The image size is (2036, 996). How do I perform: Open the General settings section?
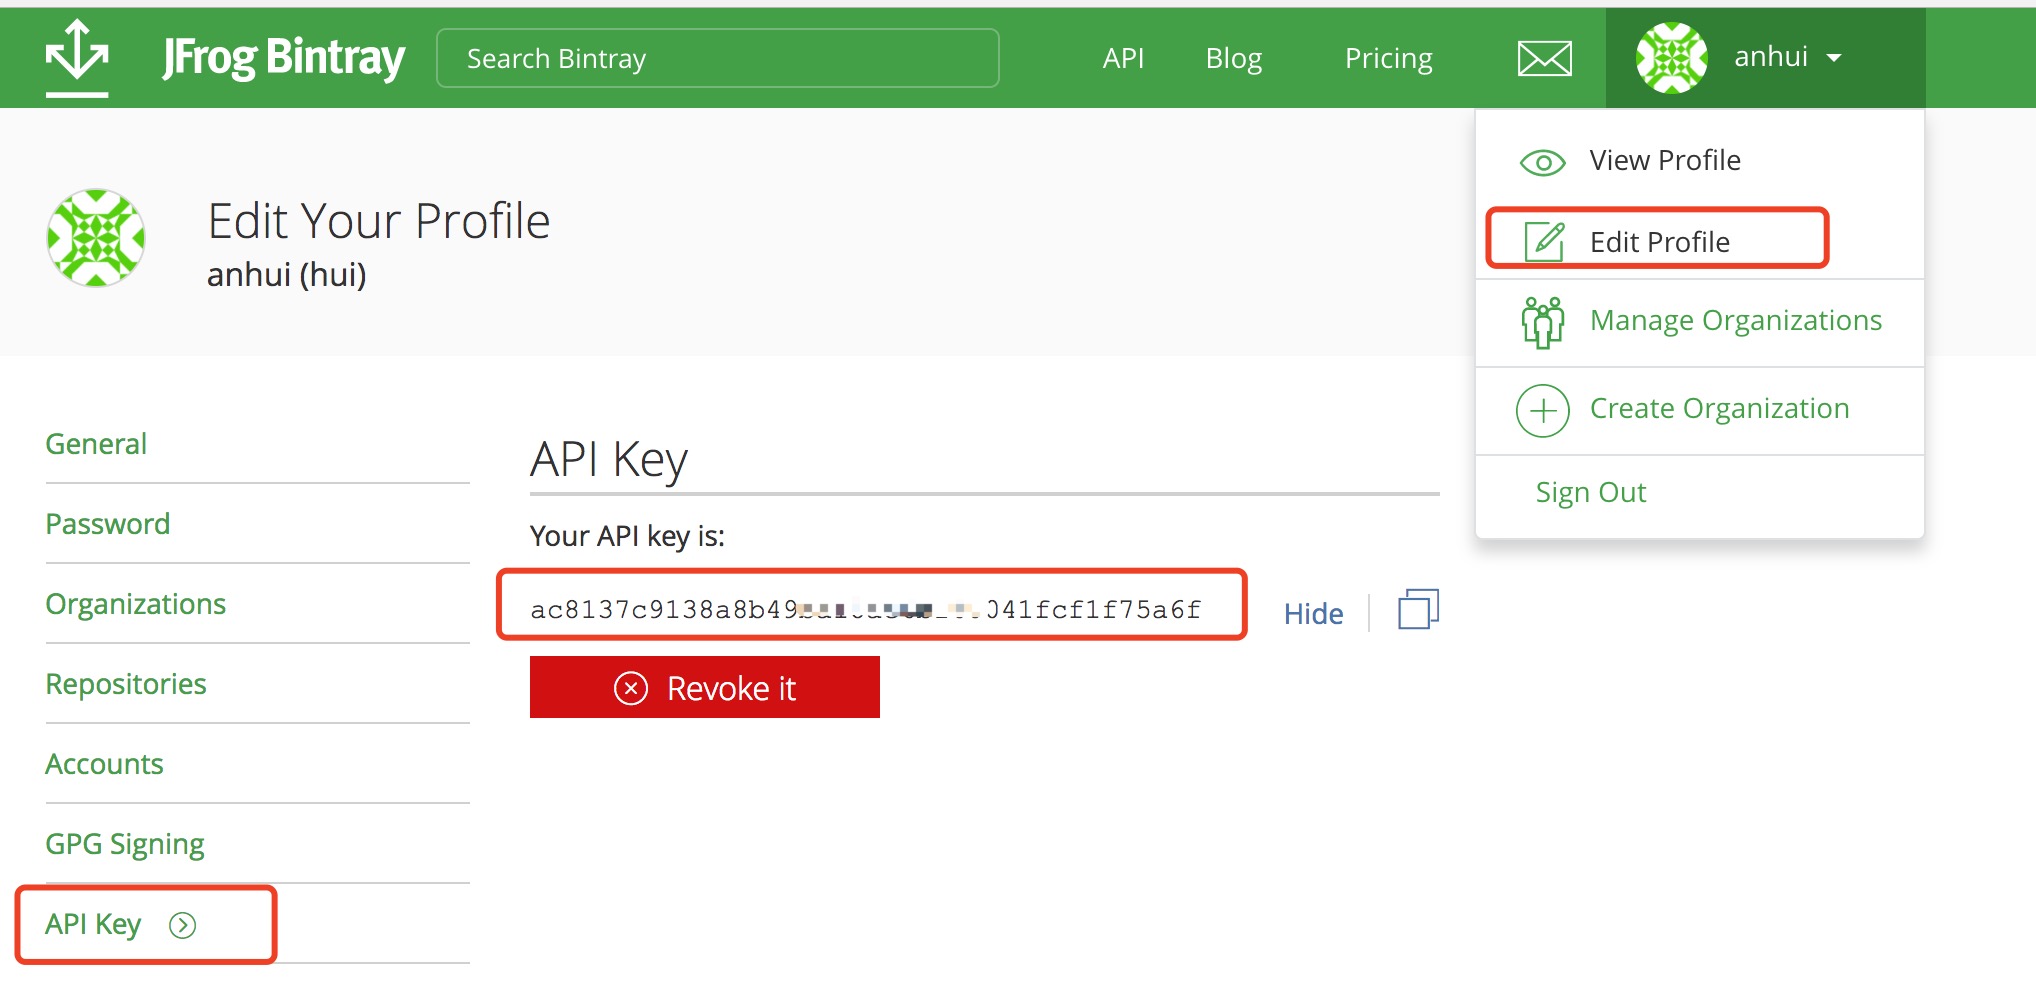coord(96,444)
